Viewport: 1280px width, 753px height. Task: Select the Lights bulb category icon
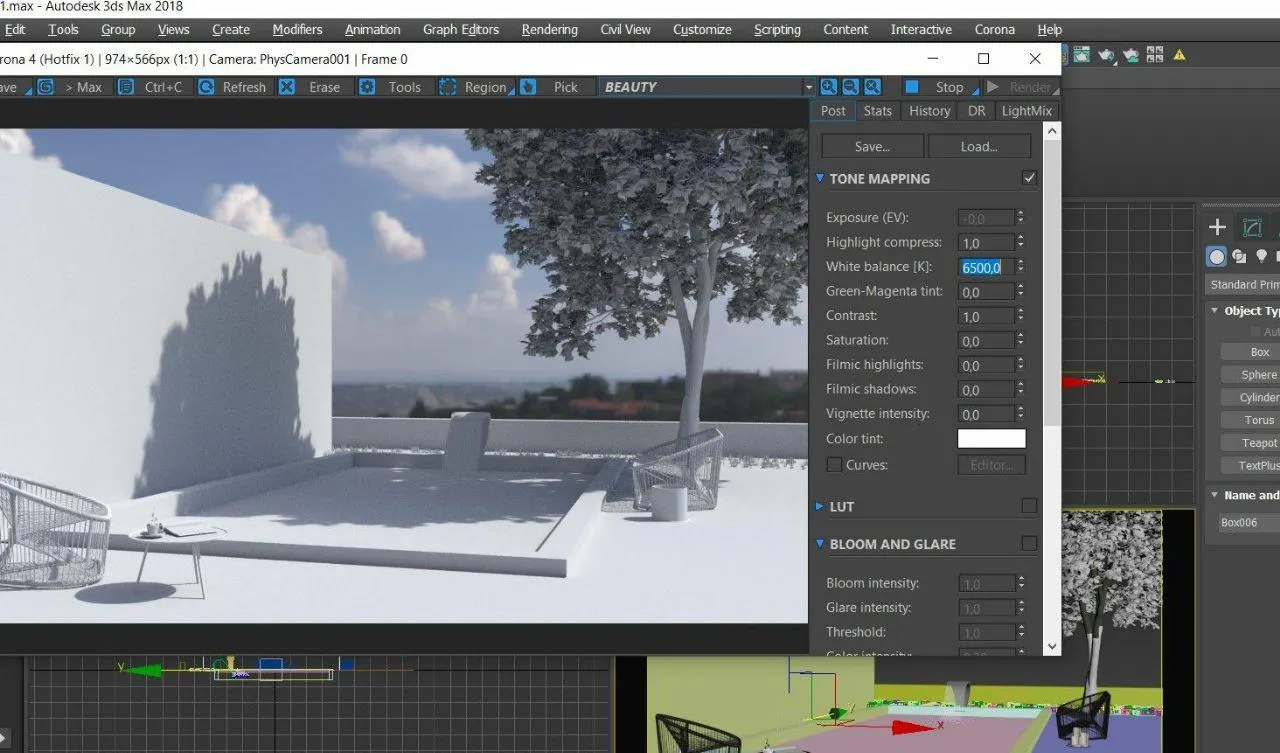coord(1262,257)
